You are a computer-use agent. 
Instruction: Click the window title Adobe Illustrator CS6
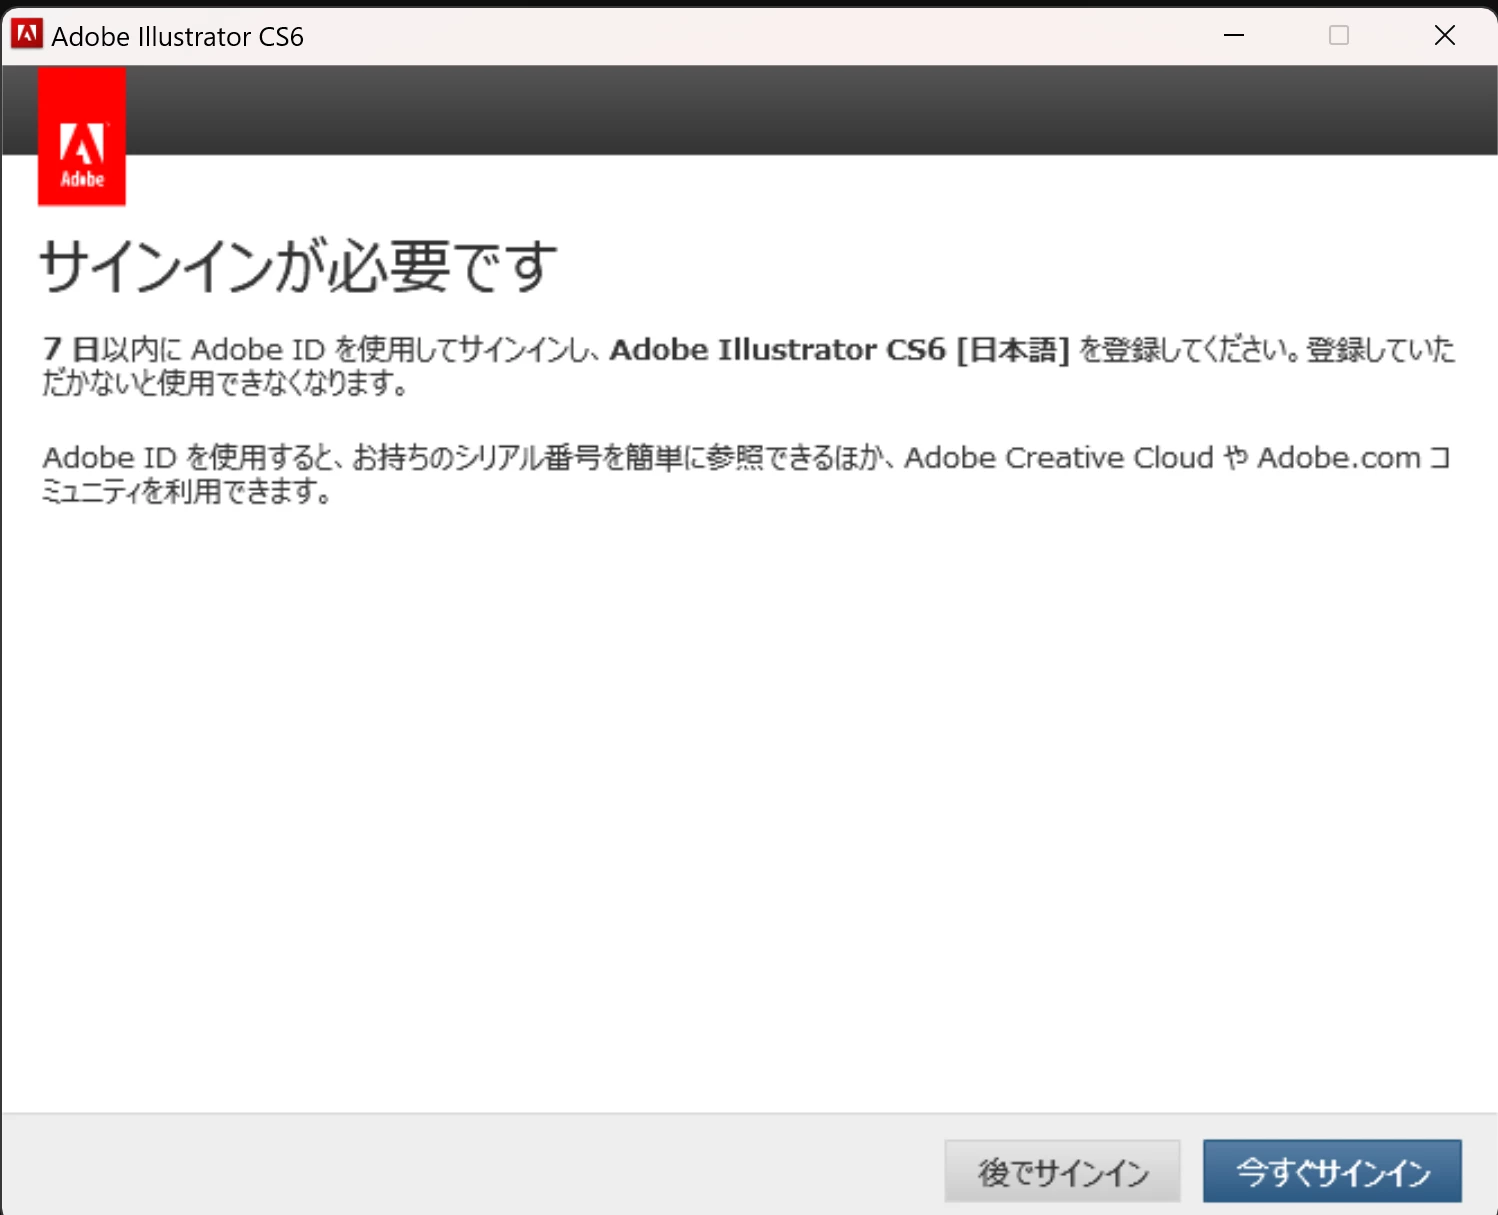[177, 37]
